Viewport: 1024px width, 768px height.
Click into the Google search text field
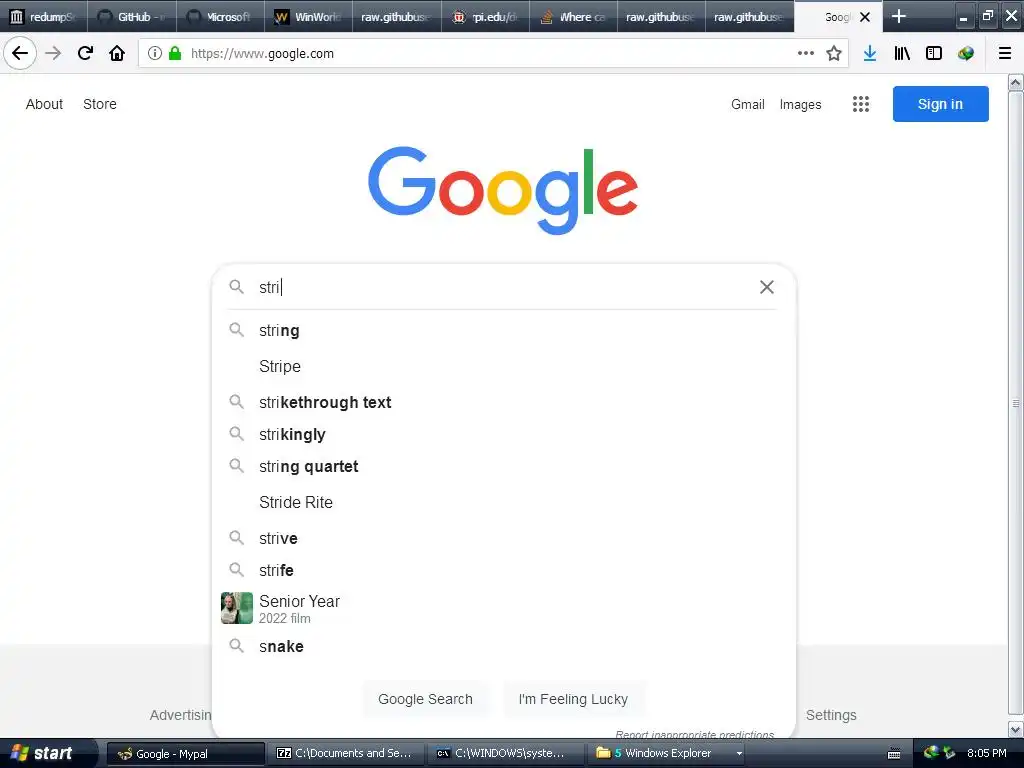[x=503, y=287]
